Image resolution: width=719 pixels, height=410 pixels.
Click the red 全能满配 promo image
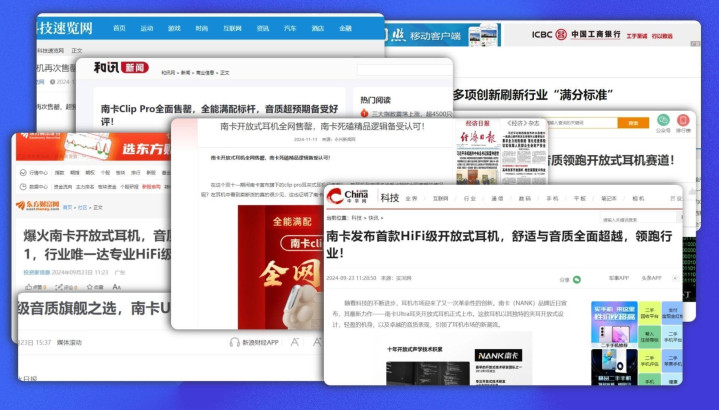(x=281, y=267)
